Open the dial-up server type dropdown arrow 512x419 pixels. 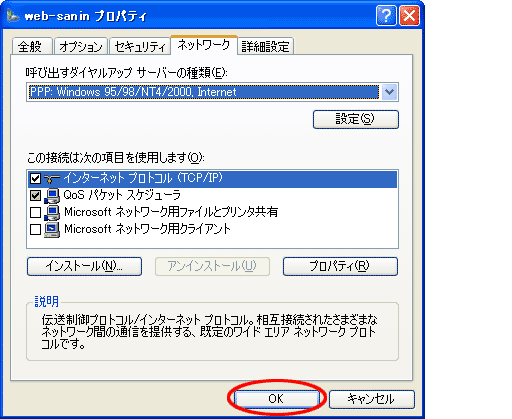point(389,92)
